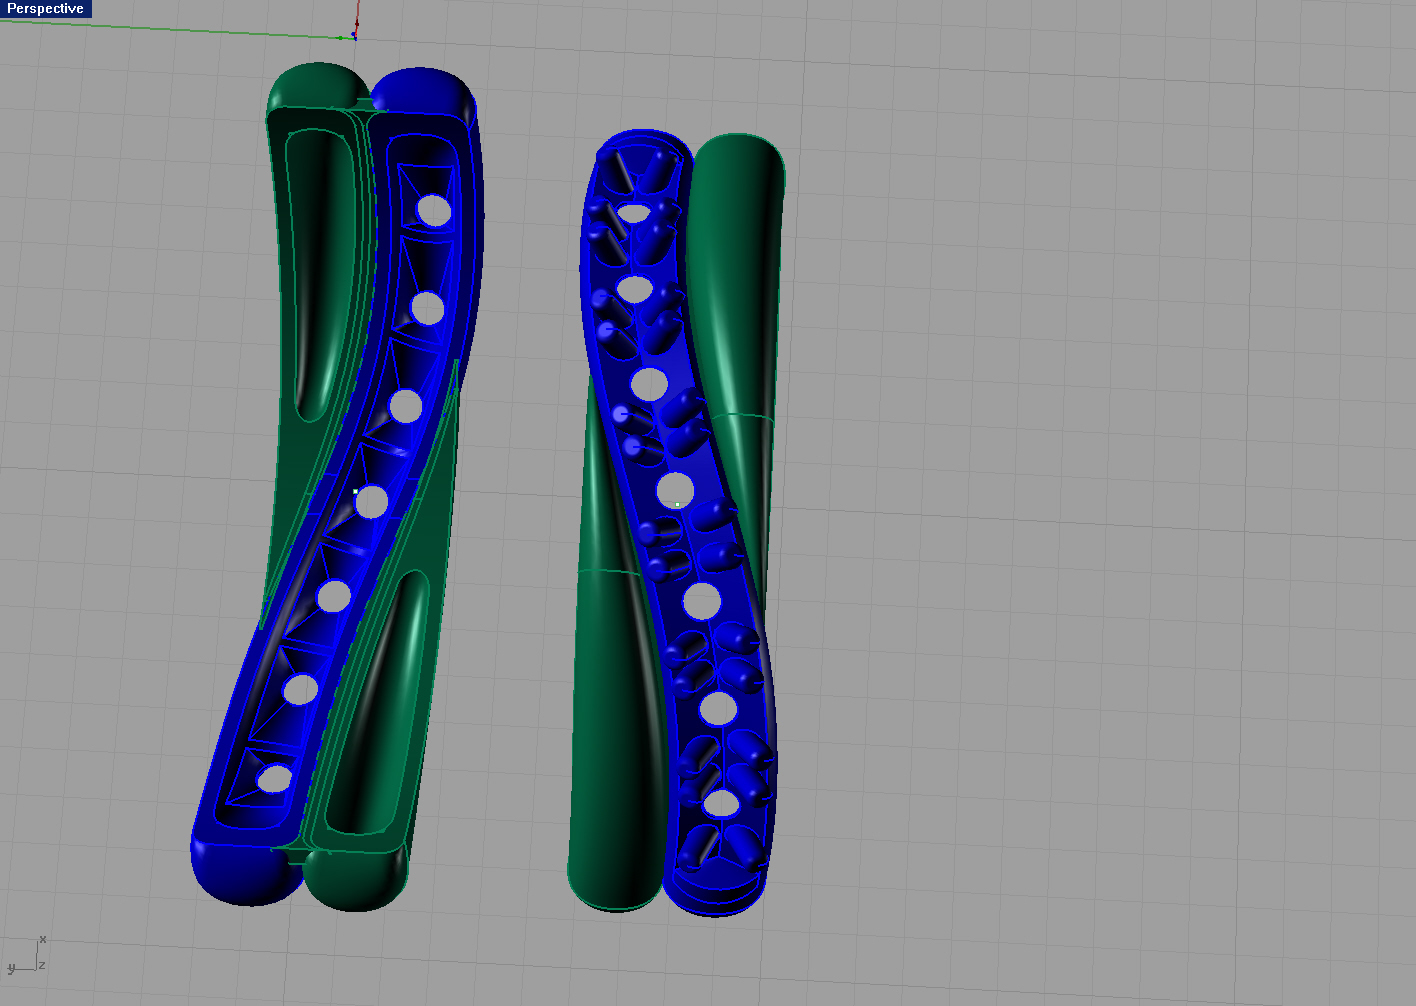
Task: Select the upper green cavity on left model
Action: point(320,270)
